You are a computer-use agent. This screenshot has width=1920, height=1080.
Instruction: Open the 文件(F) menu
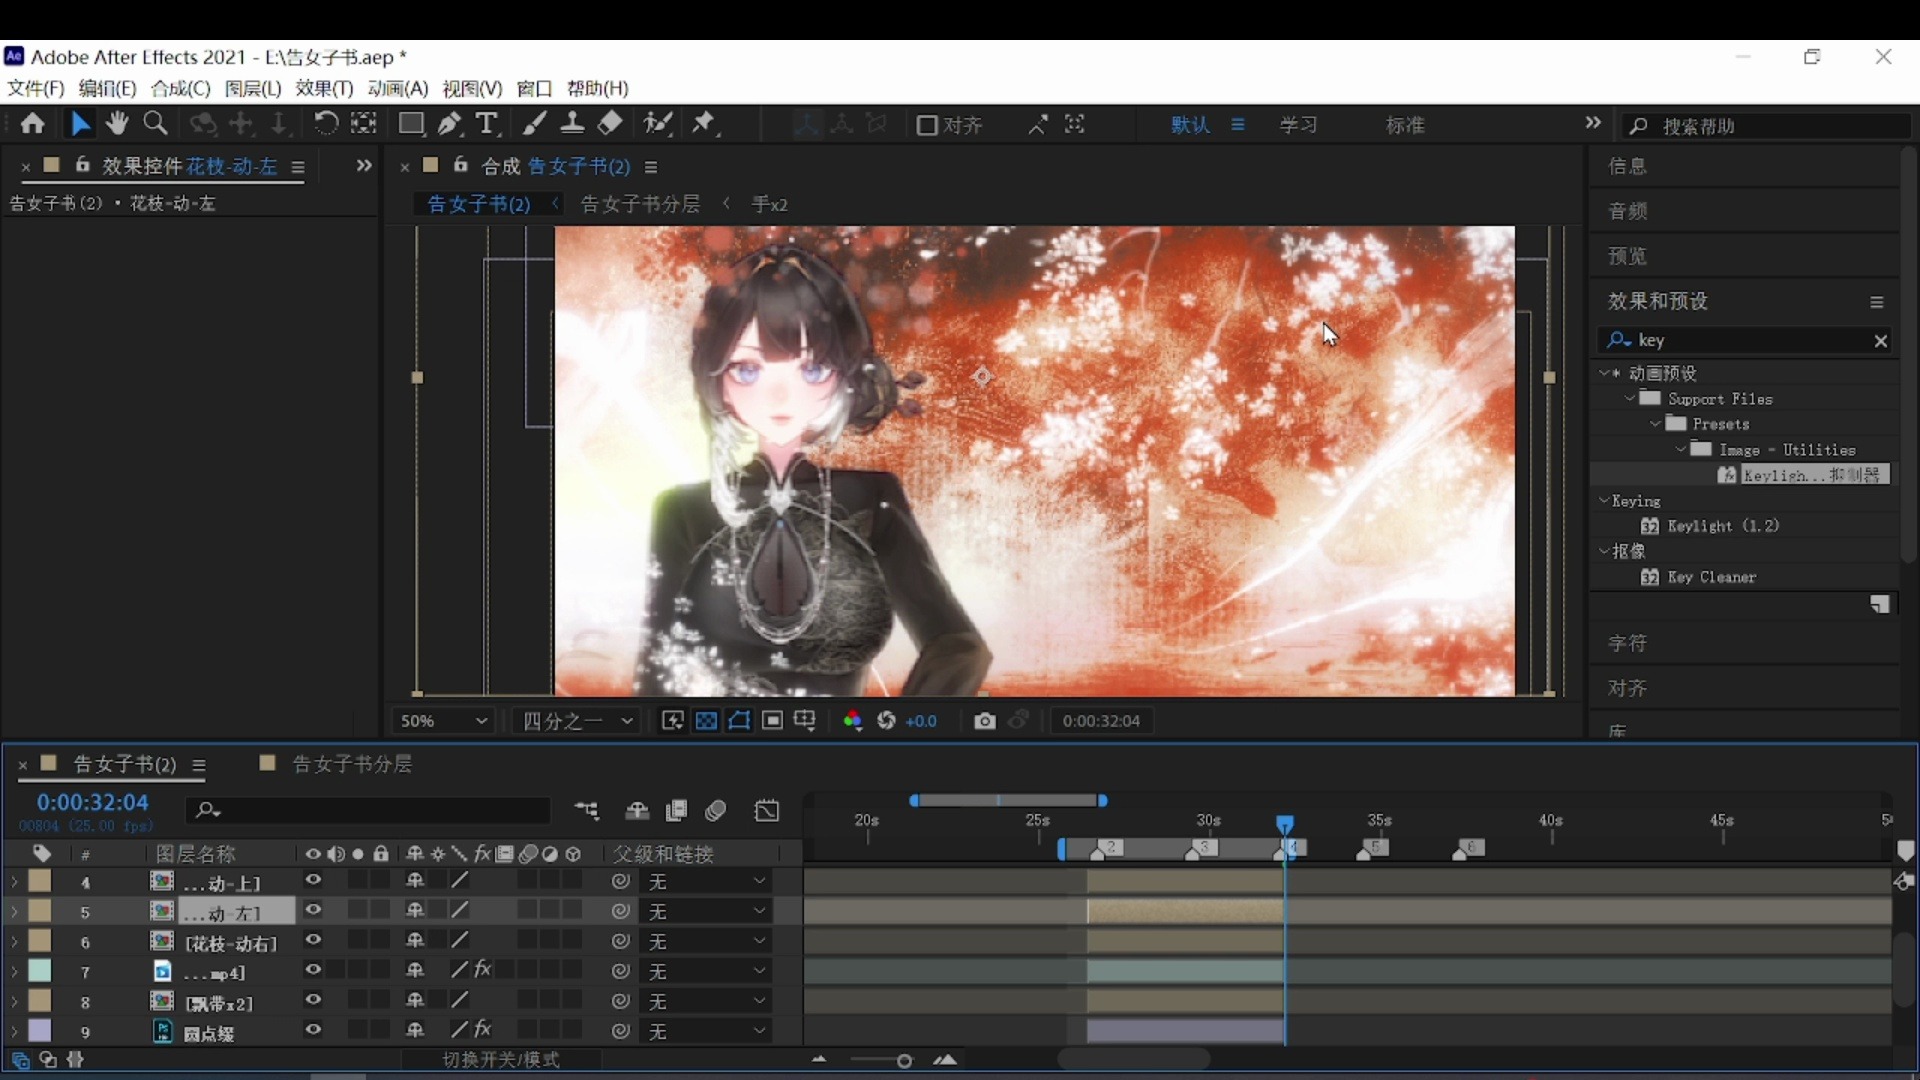(x=36, y=88)
